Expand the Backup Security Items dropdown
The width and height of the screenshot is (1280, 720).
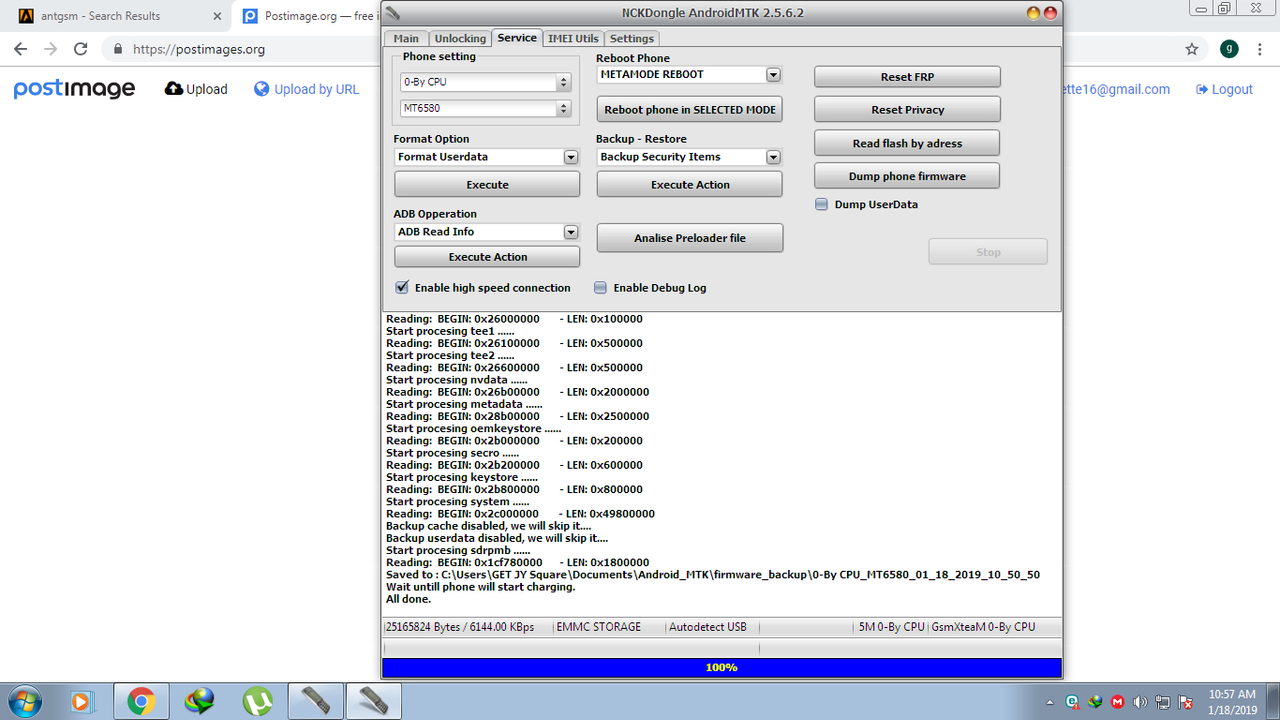(773, 157)
